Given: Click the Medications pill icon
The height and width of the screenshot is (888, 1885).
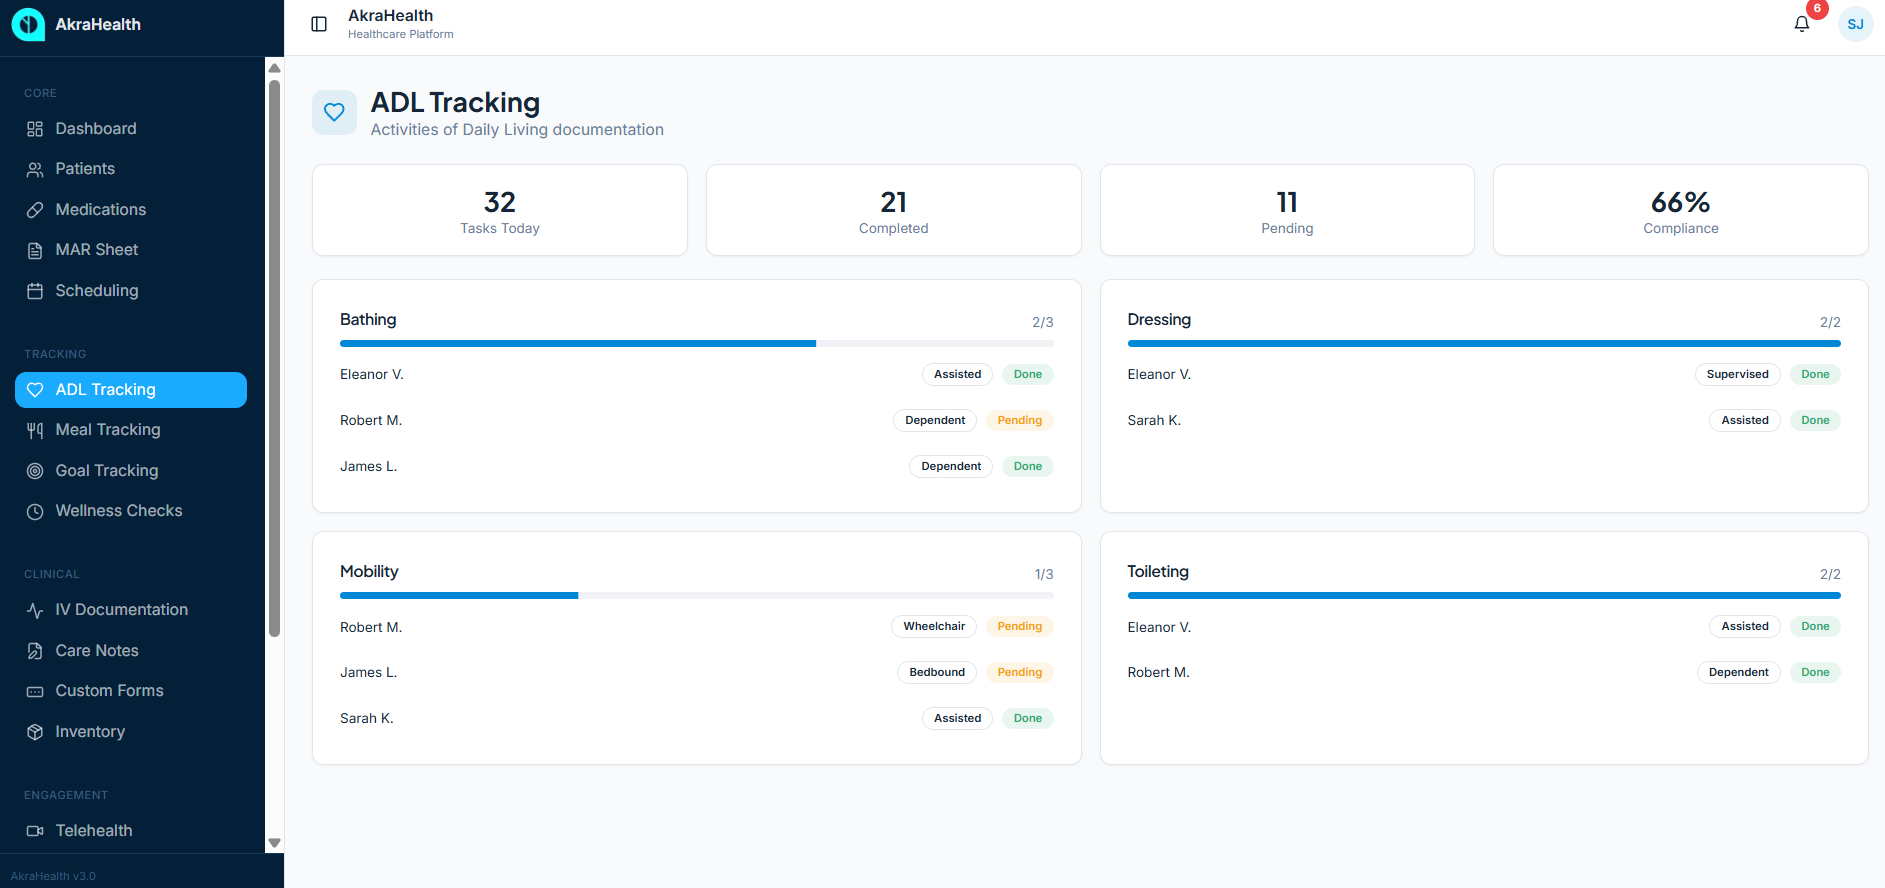Looking at the screenshot, I should point(35,210).
